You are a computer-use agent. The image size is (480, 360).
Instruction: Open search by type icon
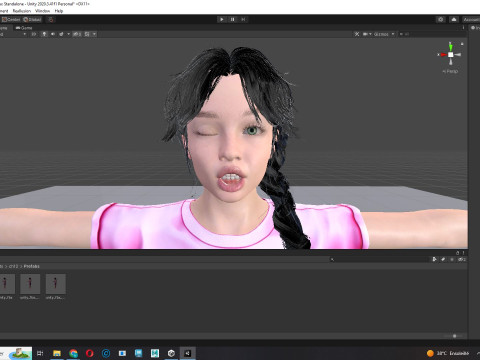tap(434, 259)
